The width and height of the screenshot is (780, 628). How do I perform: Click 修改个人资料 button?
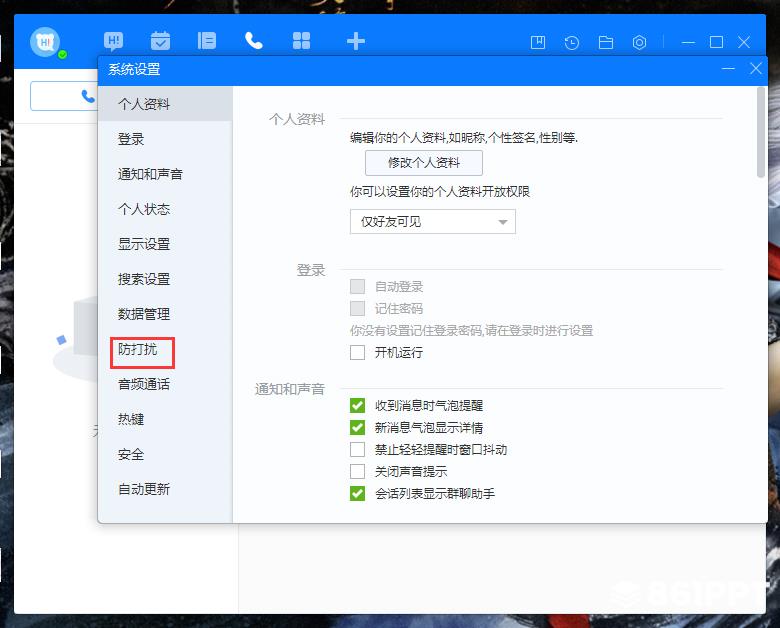(x=424, y=163)
